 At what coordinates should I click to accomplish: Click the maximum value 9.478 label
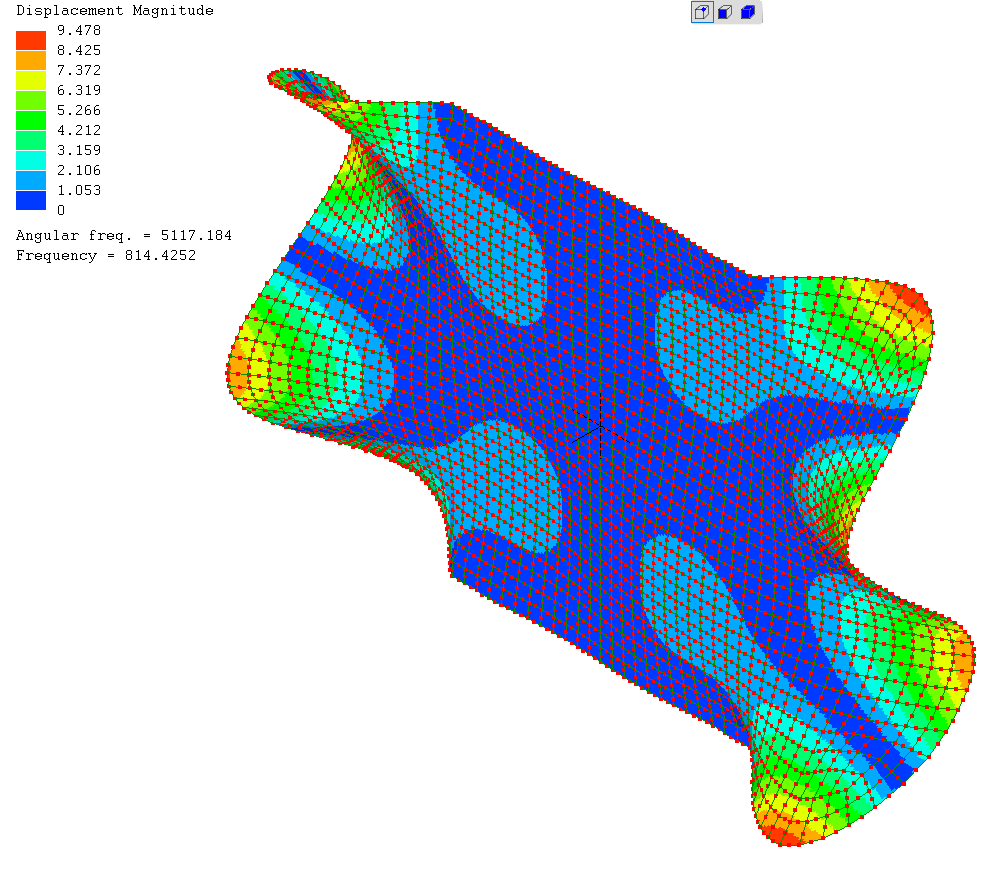point(79,31)
